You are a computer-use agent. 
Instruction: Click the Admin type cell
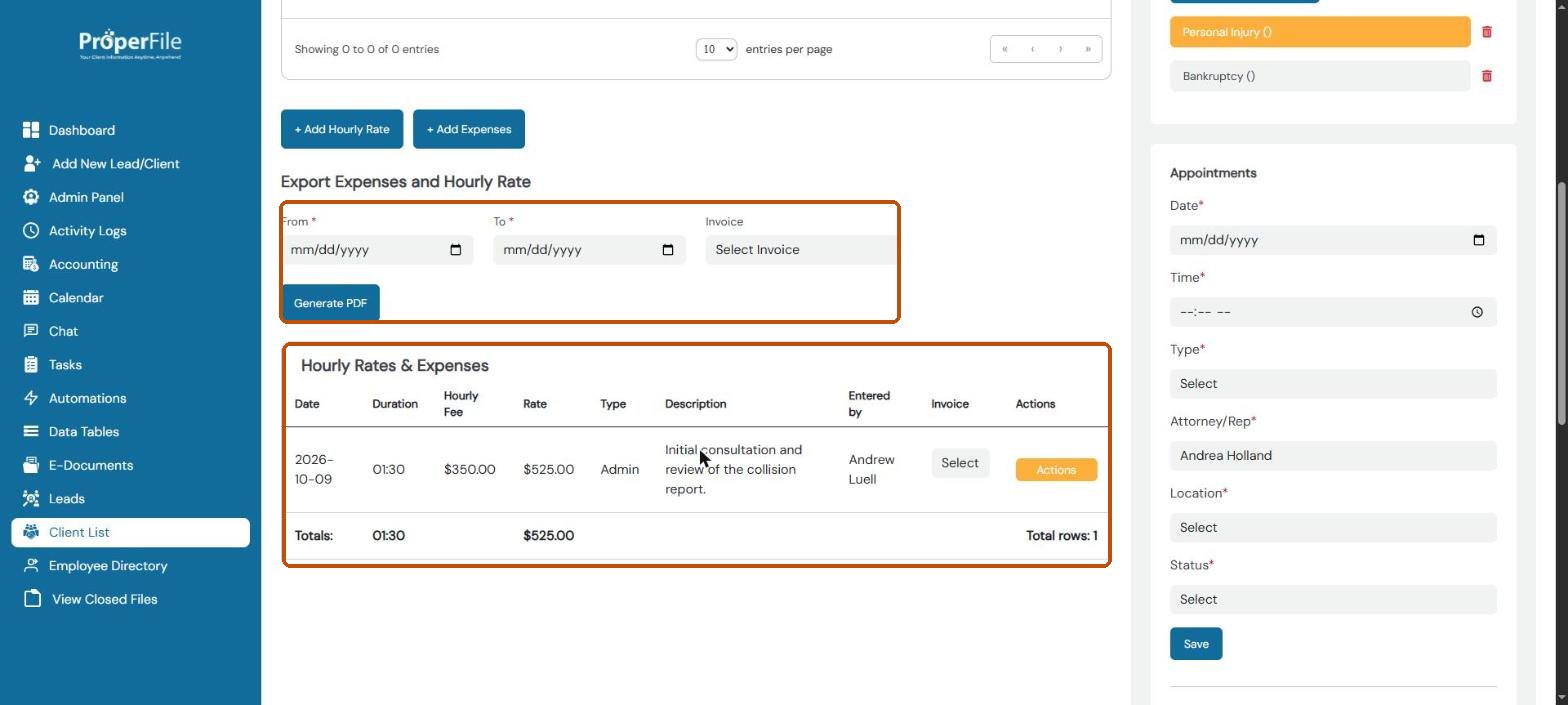click(620, 469)
